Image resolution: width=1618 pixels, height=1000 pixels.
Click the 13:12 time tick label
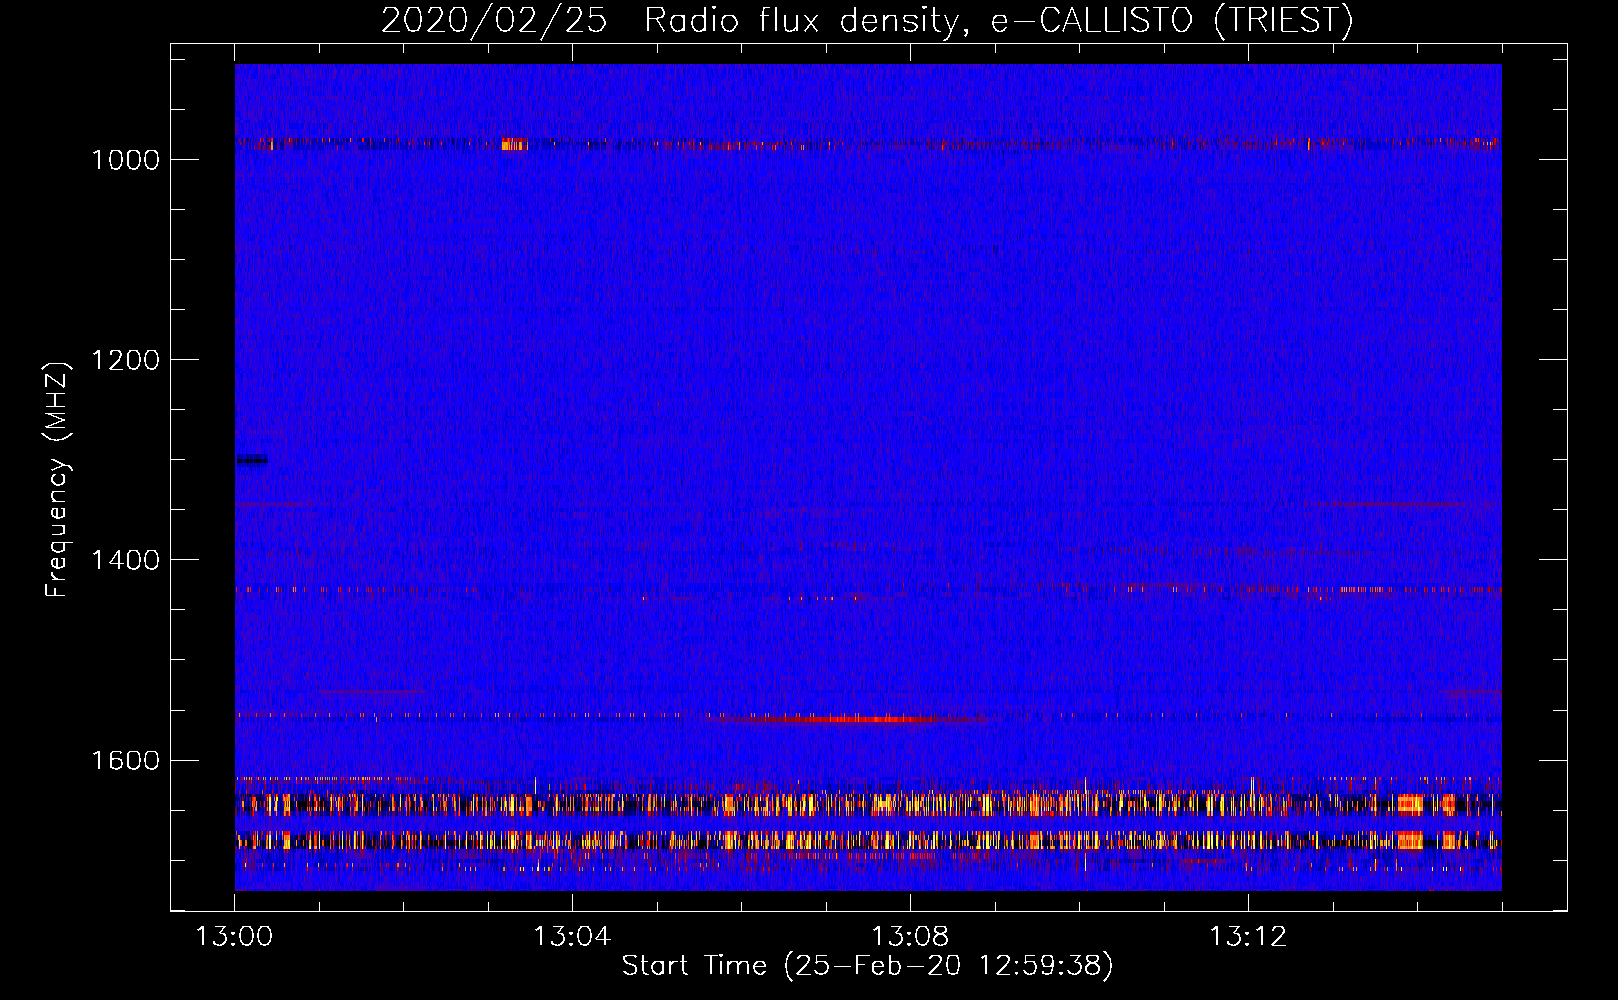[x=1248, y=937]
